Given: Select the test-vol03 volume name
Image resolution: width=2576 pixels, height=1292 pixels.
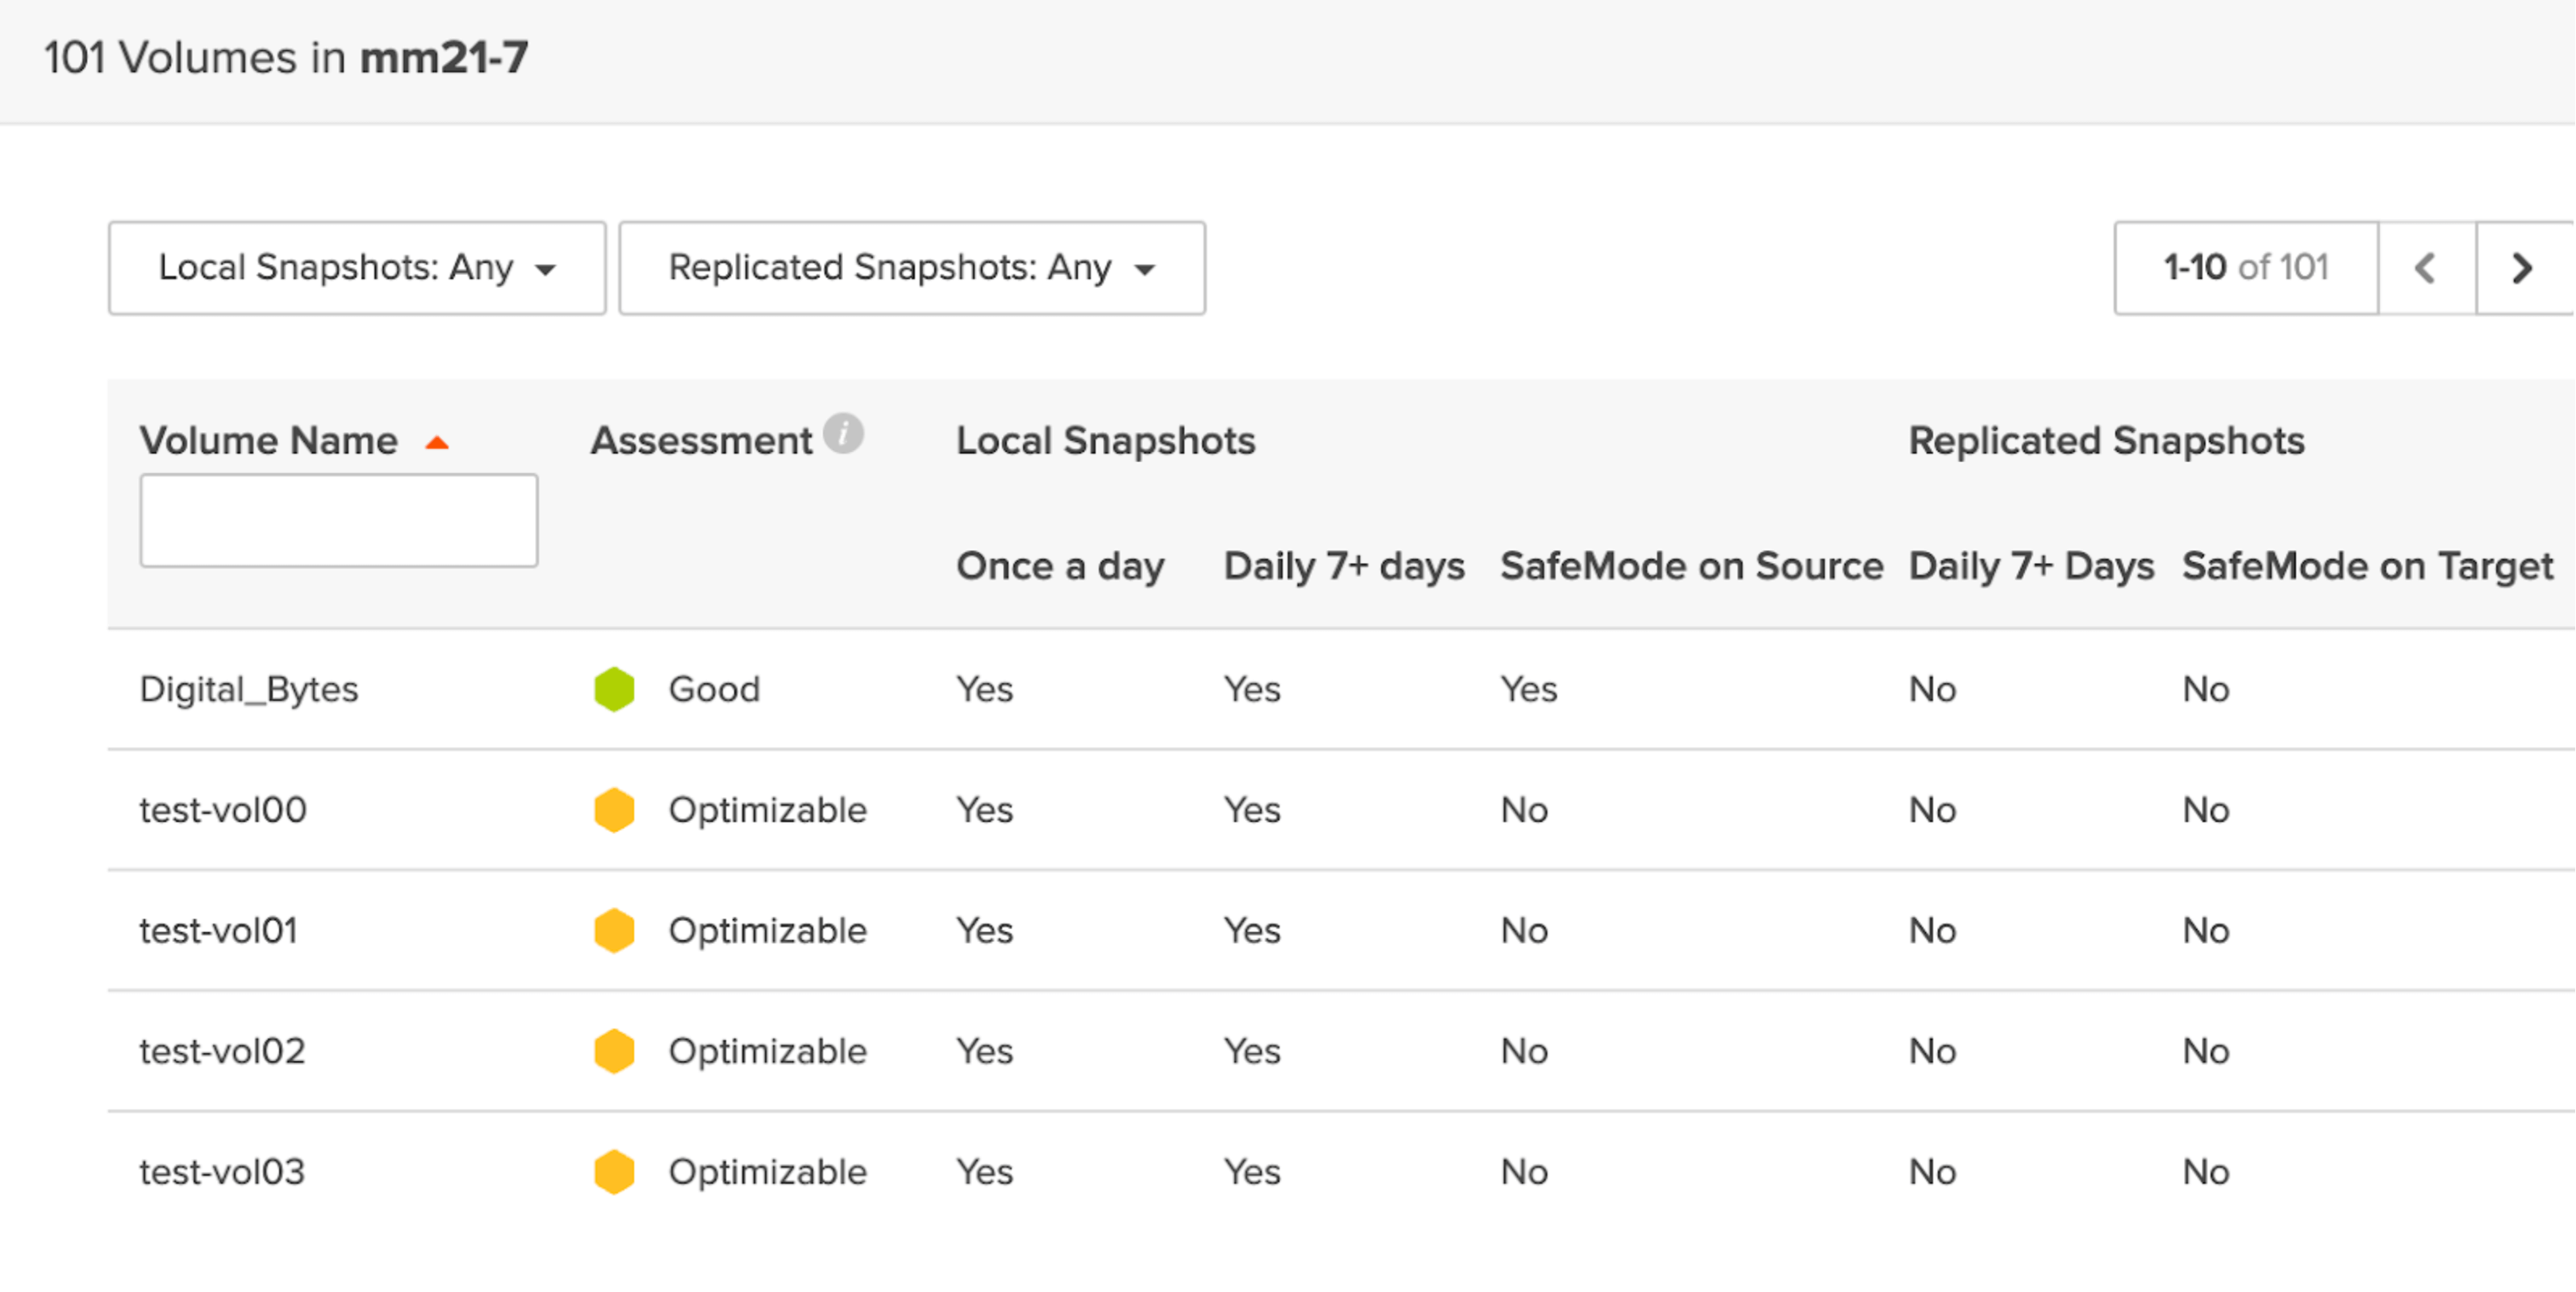Looking at the screenshot, I should pyautogui.click(x=222, y=1172).
